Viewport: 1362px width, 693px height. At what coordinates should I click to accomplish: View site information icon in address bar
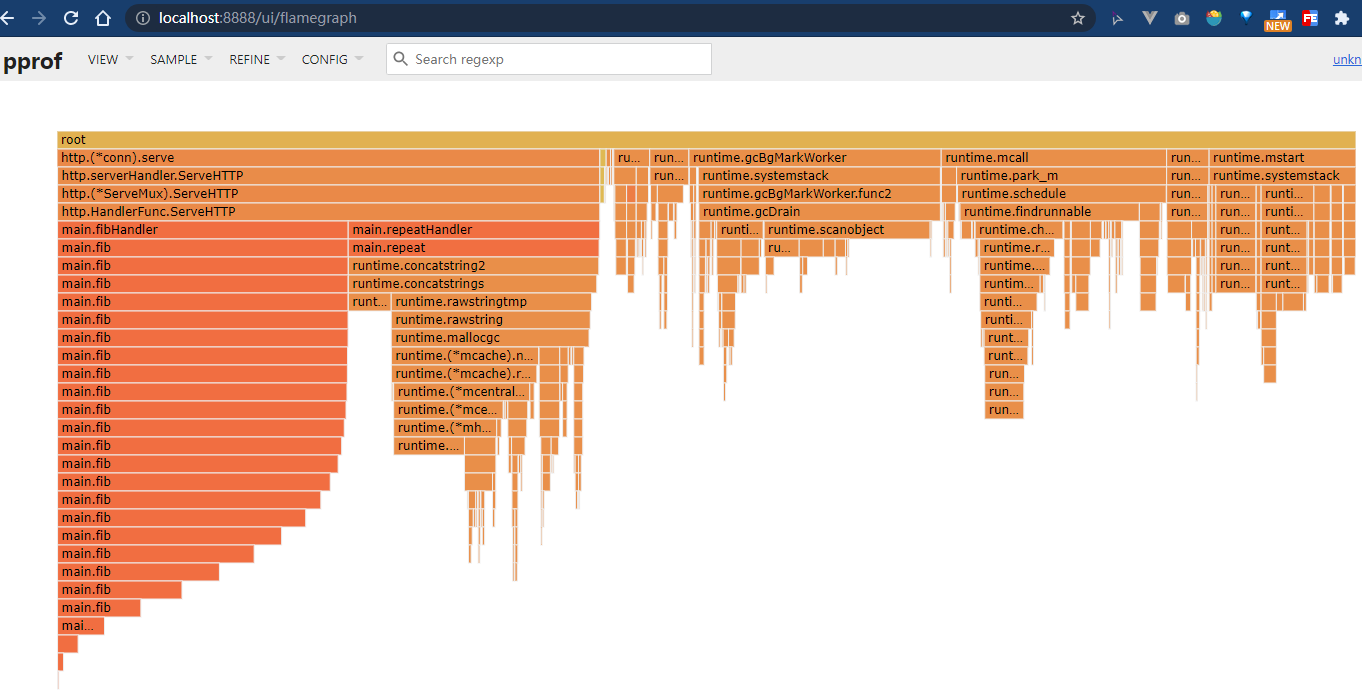pyautogui.click(x=143, y=18)
